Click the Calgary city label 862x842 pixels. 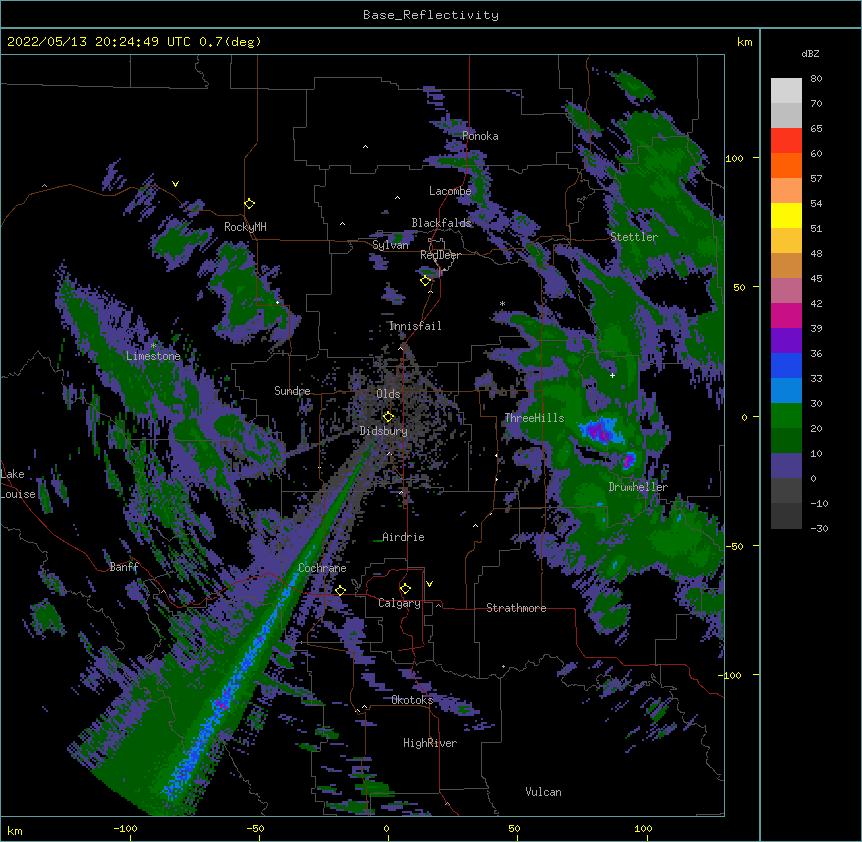tap(399, 603)
